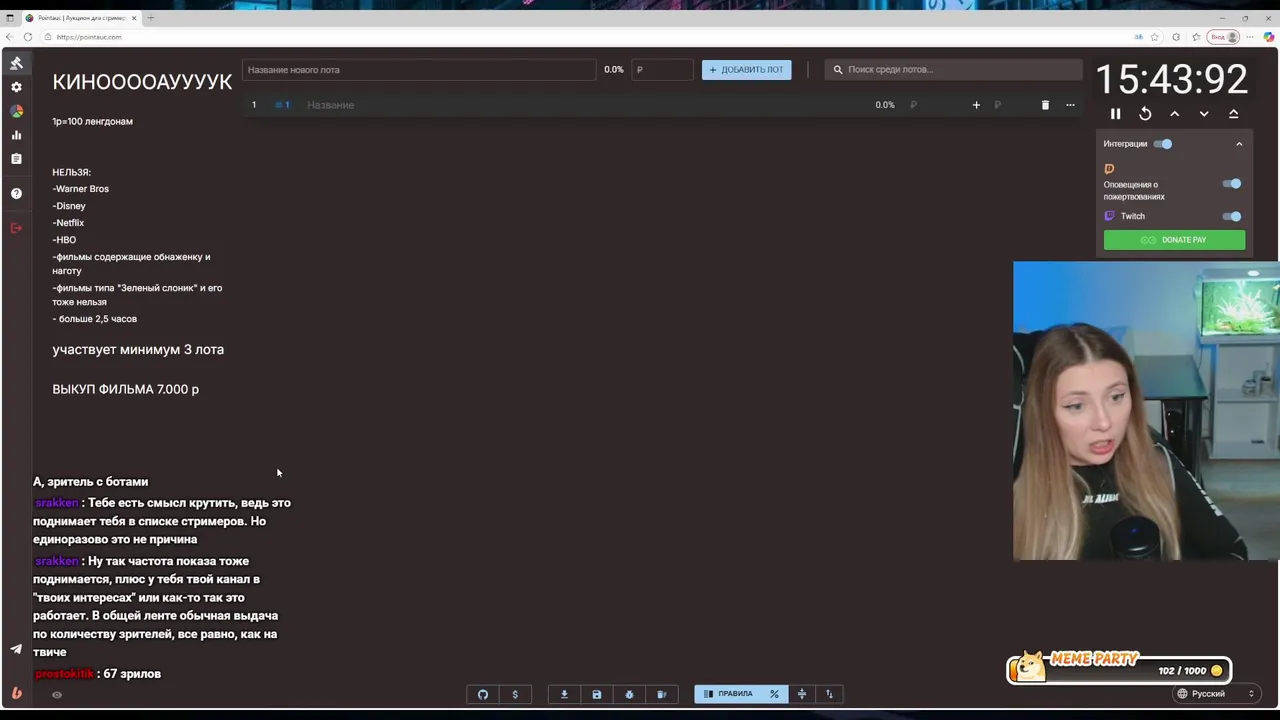Click the 15:43:92 timer display
Screen dimensions: 1280x720
(x=1172, y=80)
